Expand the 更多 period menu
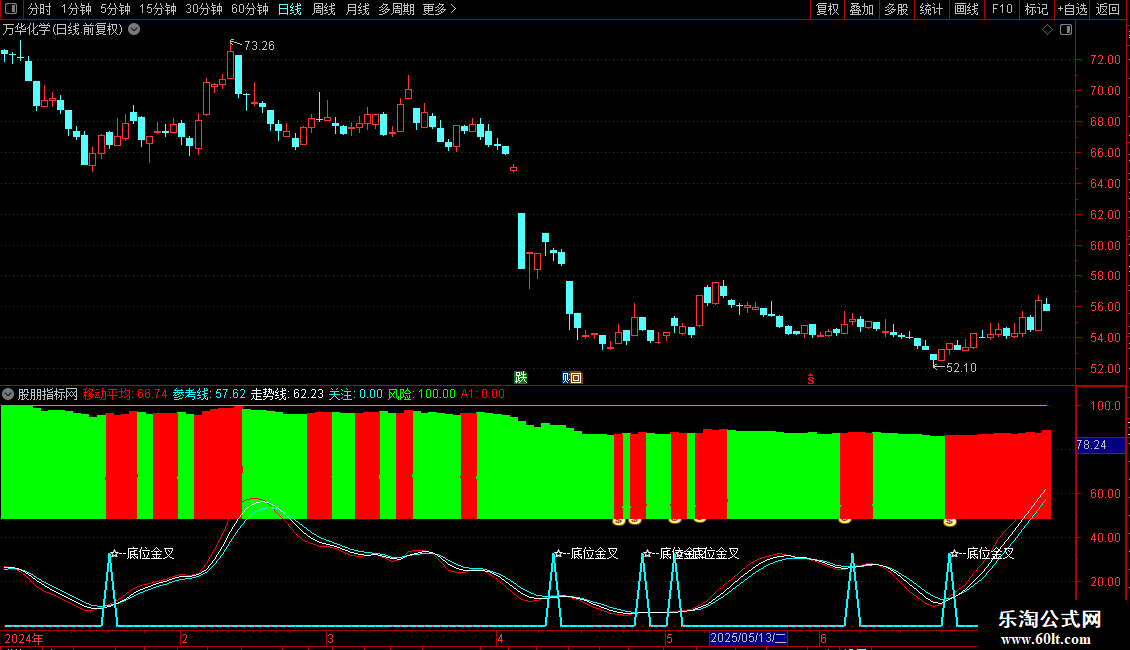 (439, 9)
